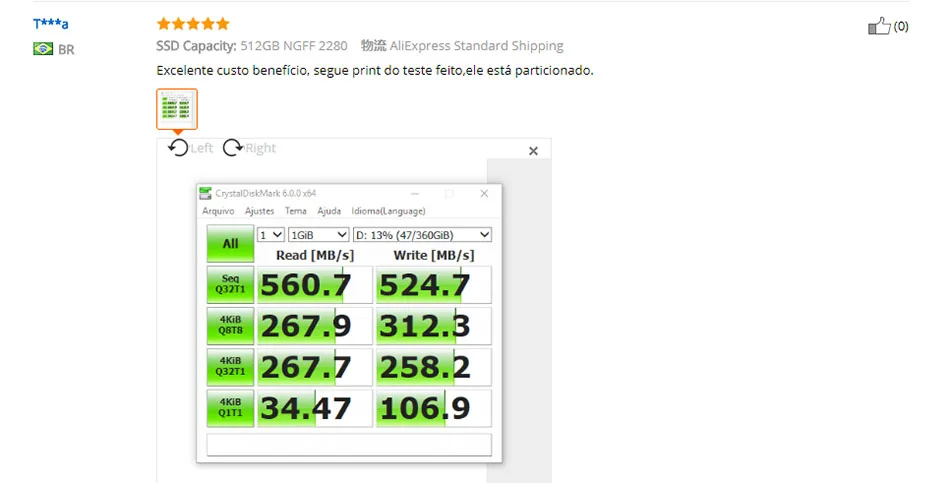Click the 258.2 write result

tap(434, 367)
